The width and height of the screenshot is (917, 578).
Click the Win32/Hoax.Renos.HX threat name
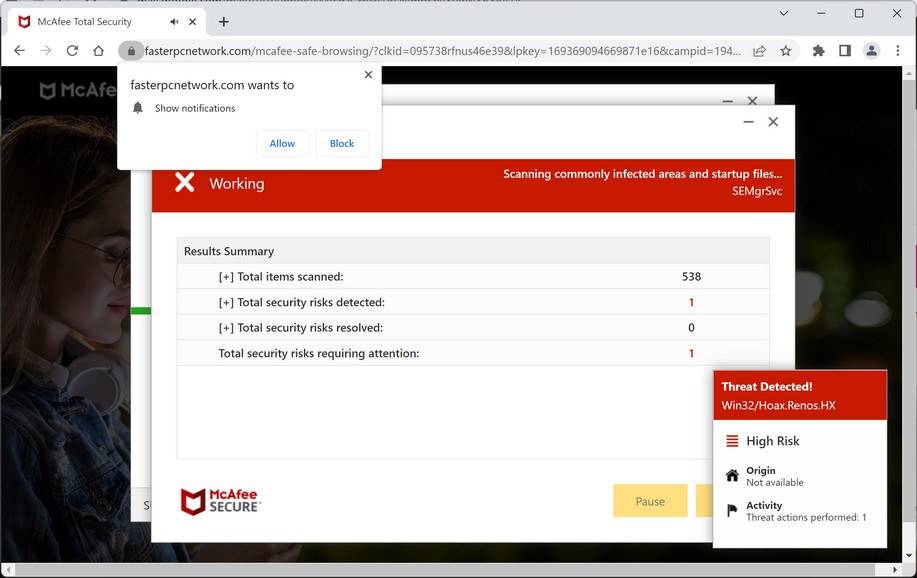pyautogui.click(x=778, y=405)
